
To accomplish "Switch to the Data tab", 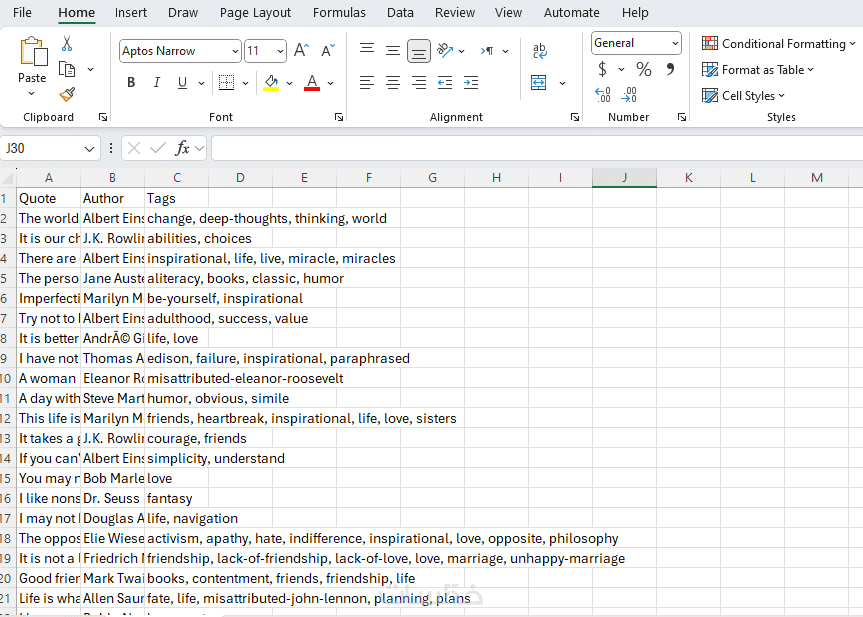I will click(x=400, y=13).
